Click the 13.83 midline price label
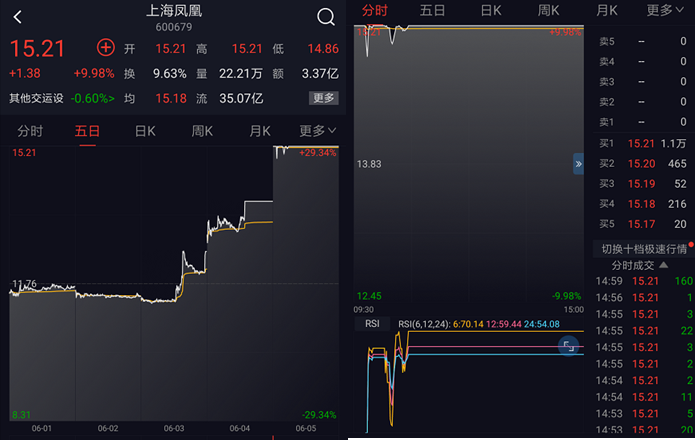 tap(369, 164)
